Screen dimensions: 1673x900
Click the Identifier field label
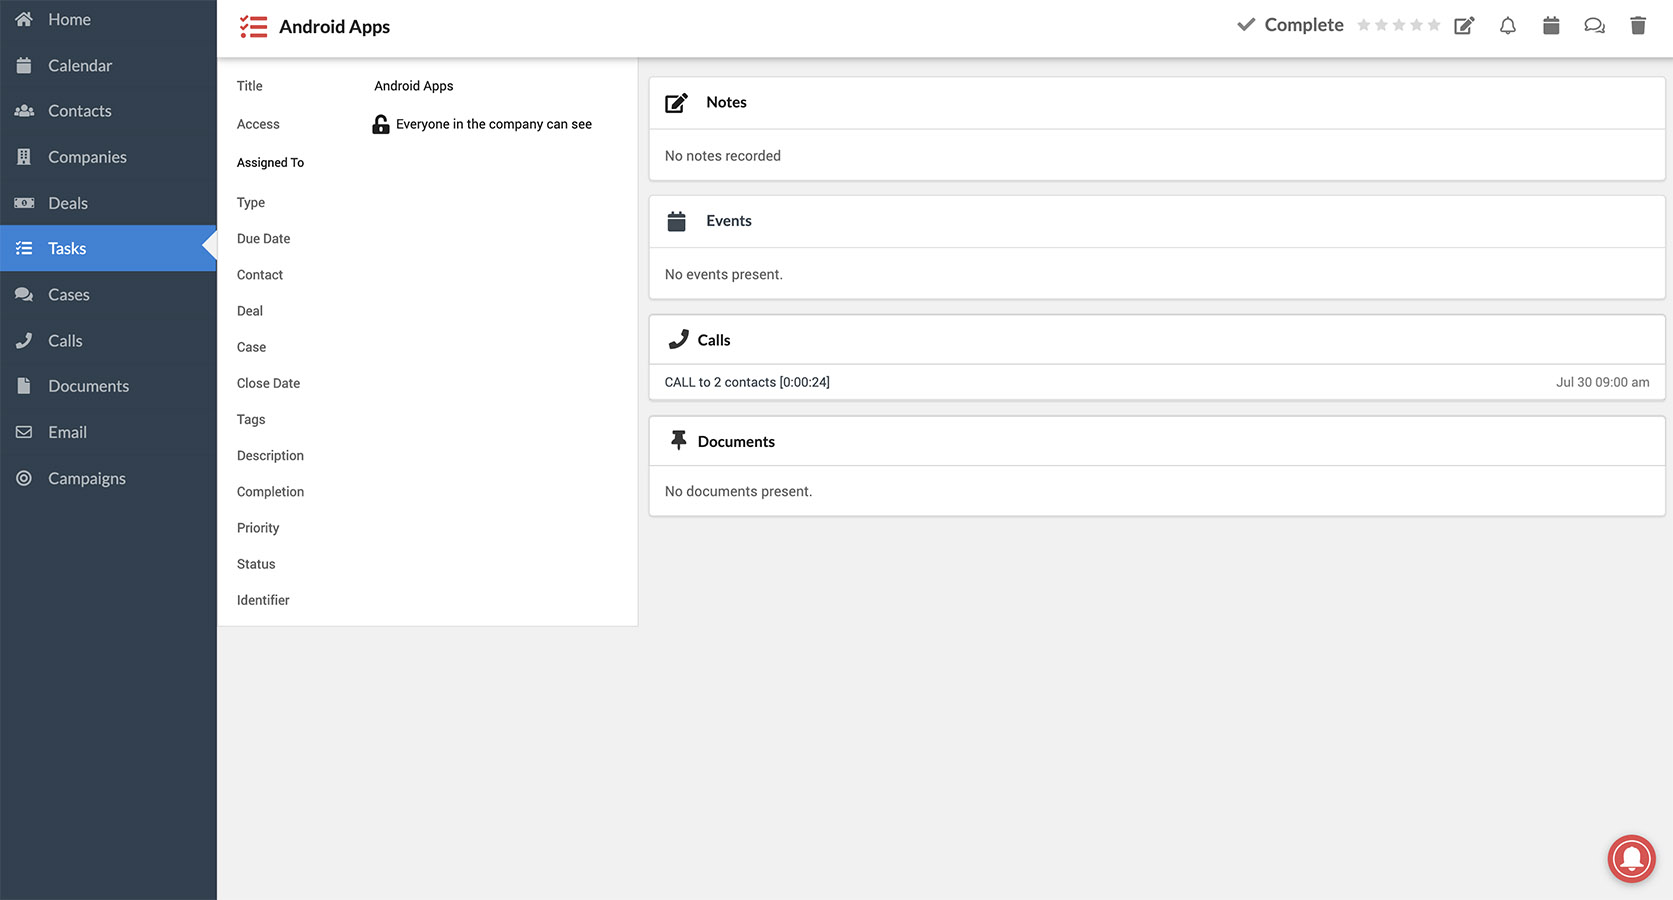(x=263, y=600)
